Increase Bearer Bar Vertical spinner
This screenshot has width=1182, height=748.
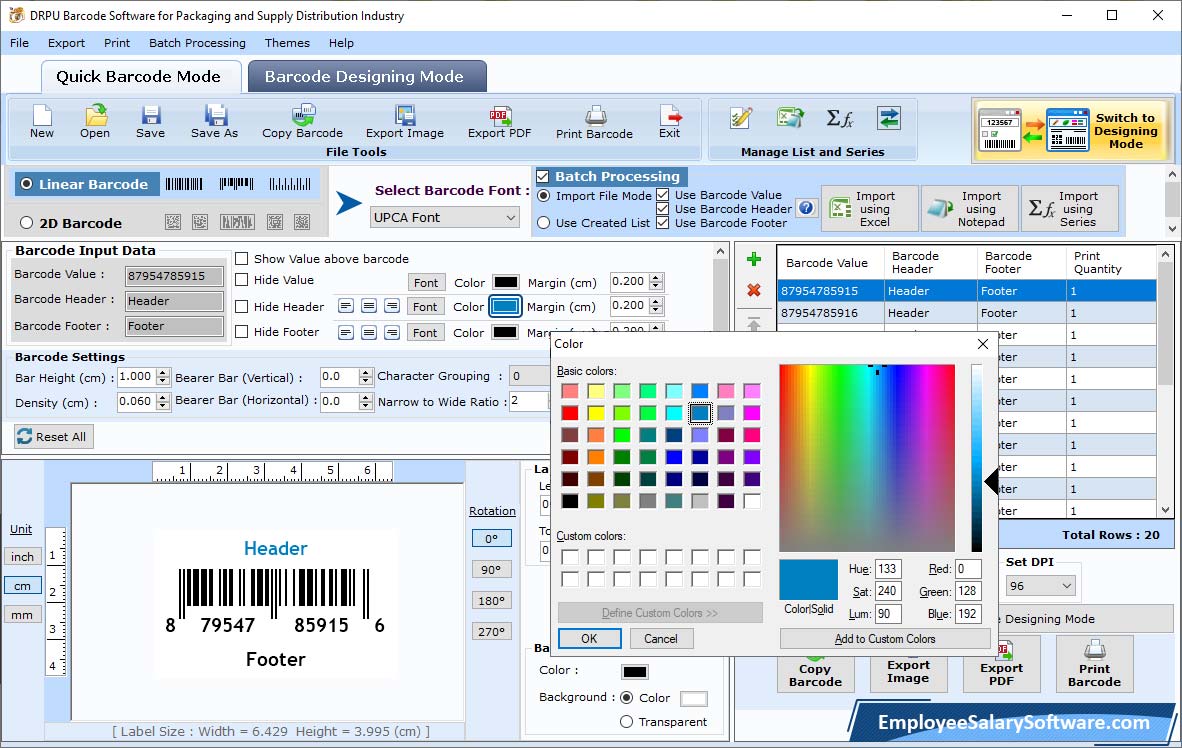click(366, 372)
